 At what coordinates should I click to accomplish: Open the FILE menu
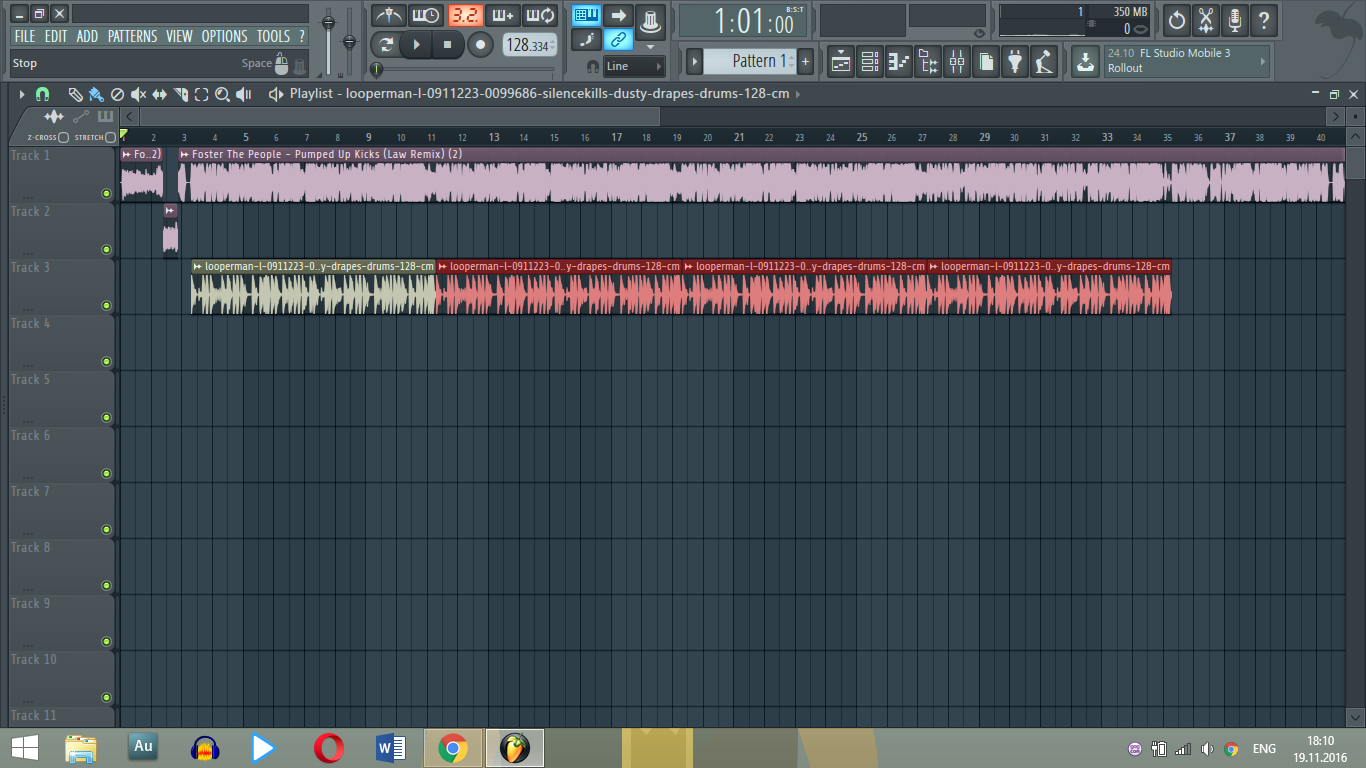tap(25, 36)
